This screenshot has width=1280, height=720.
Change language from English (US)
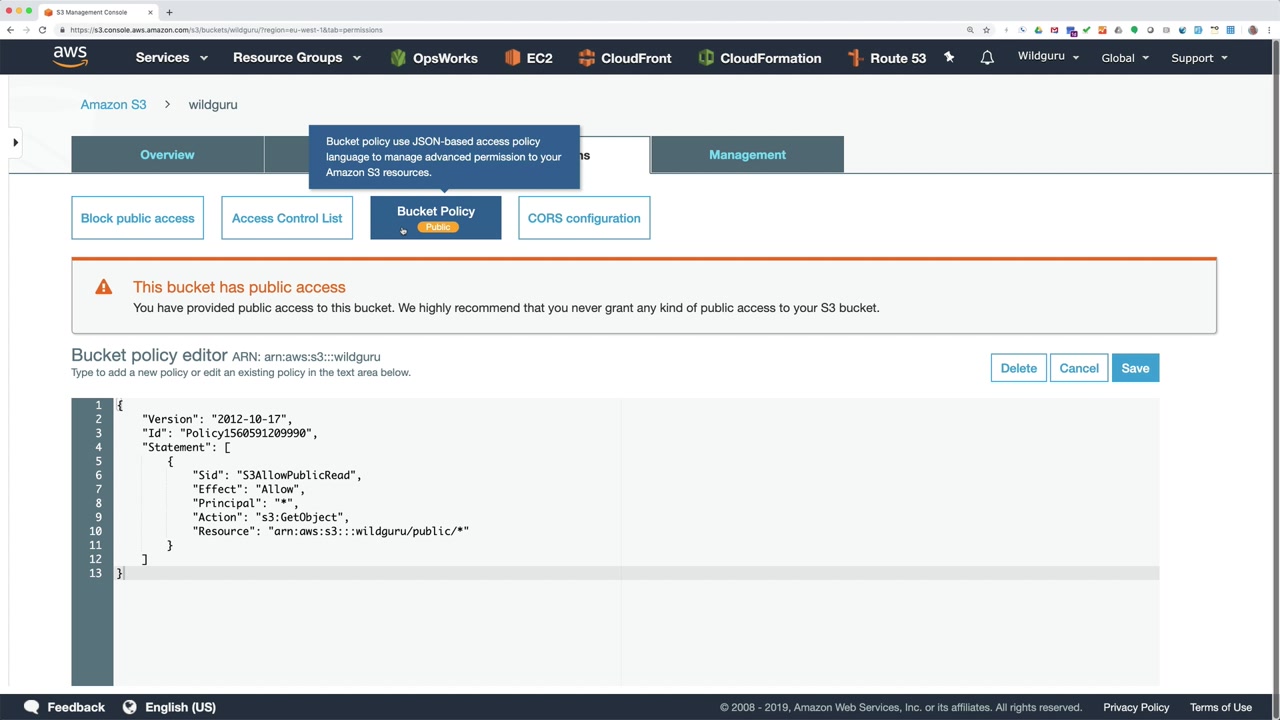[180, 707]
